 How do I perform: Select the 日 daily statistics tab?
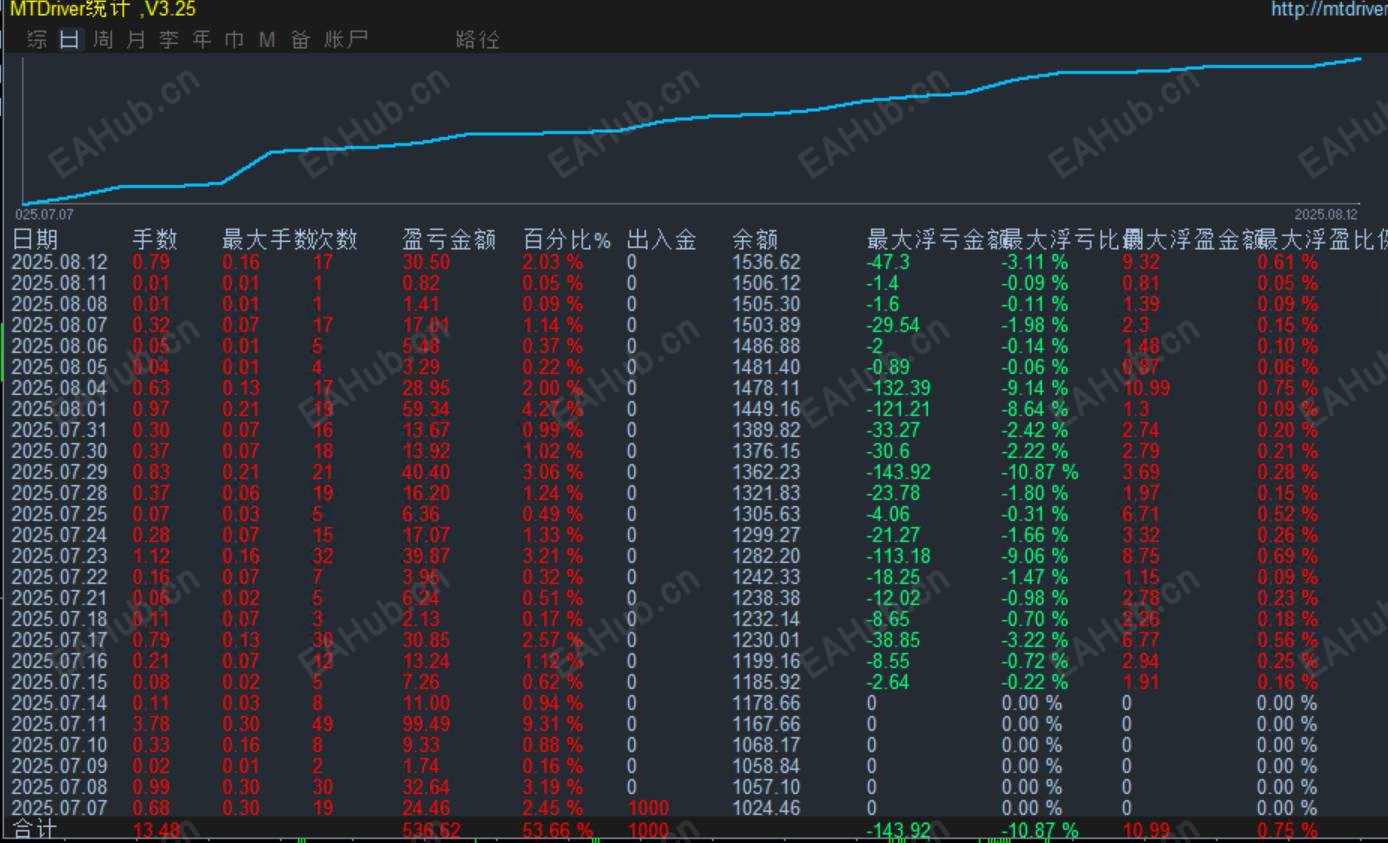coord(69,40)
